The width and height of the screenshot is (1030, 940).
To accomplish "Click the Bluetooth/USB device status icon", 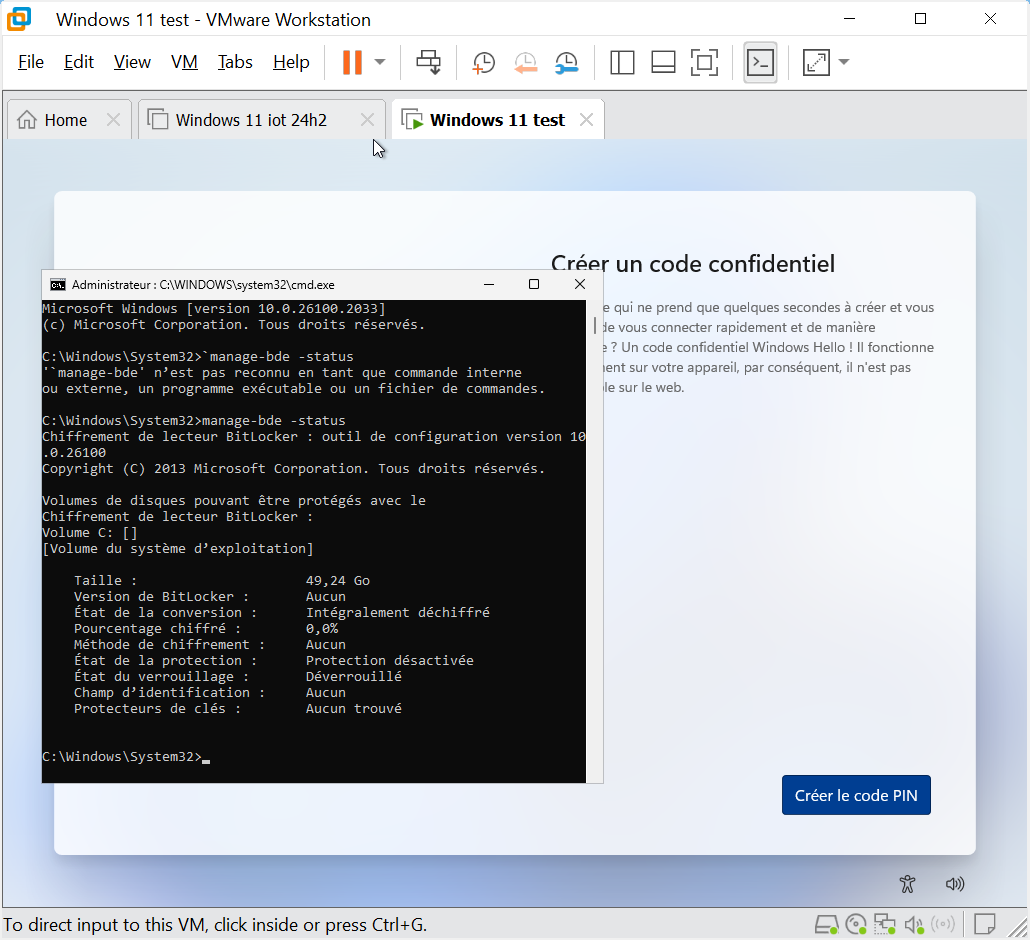I will tap(943, 925).
